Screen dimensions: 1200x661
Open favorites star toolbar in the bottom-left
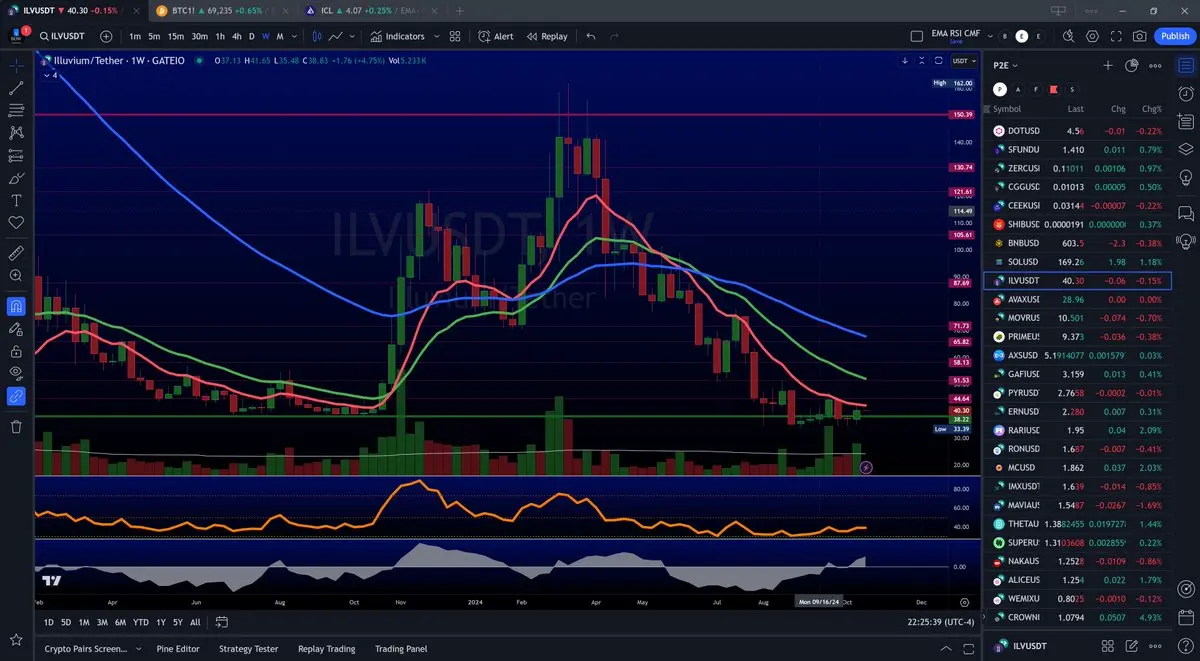pyautogui.click(x=16, y=639)
